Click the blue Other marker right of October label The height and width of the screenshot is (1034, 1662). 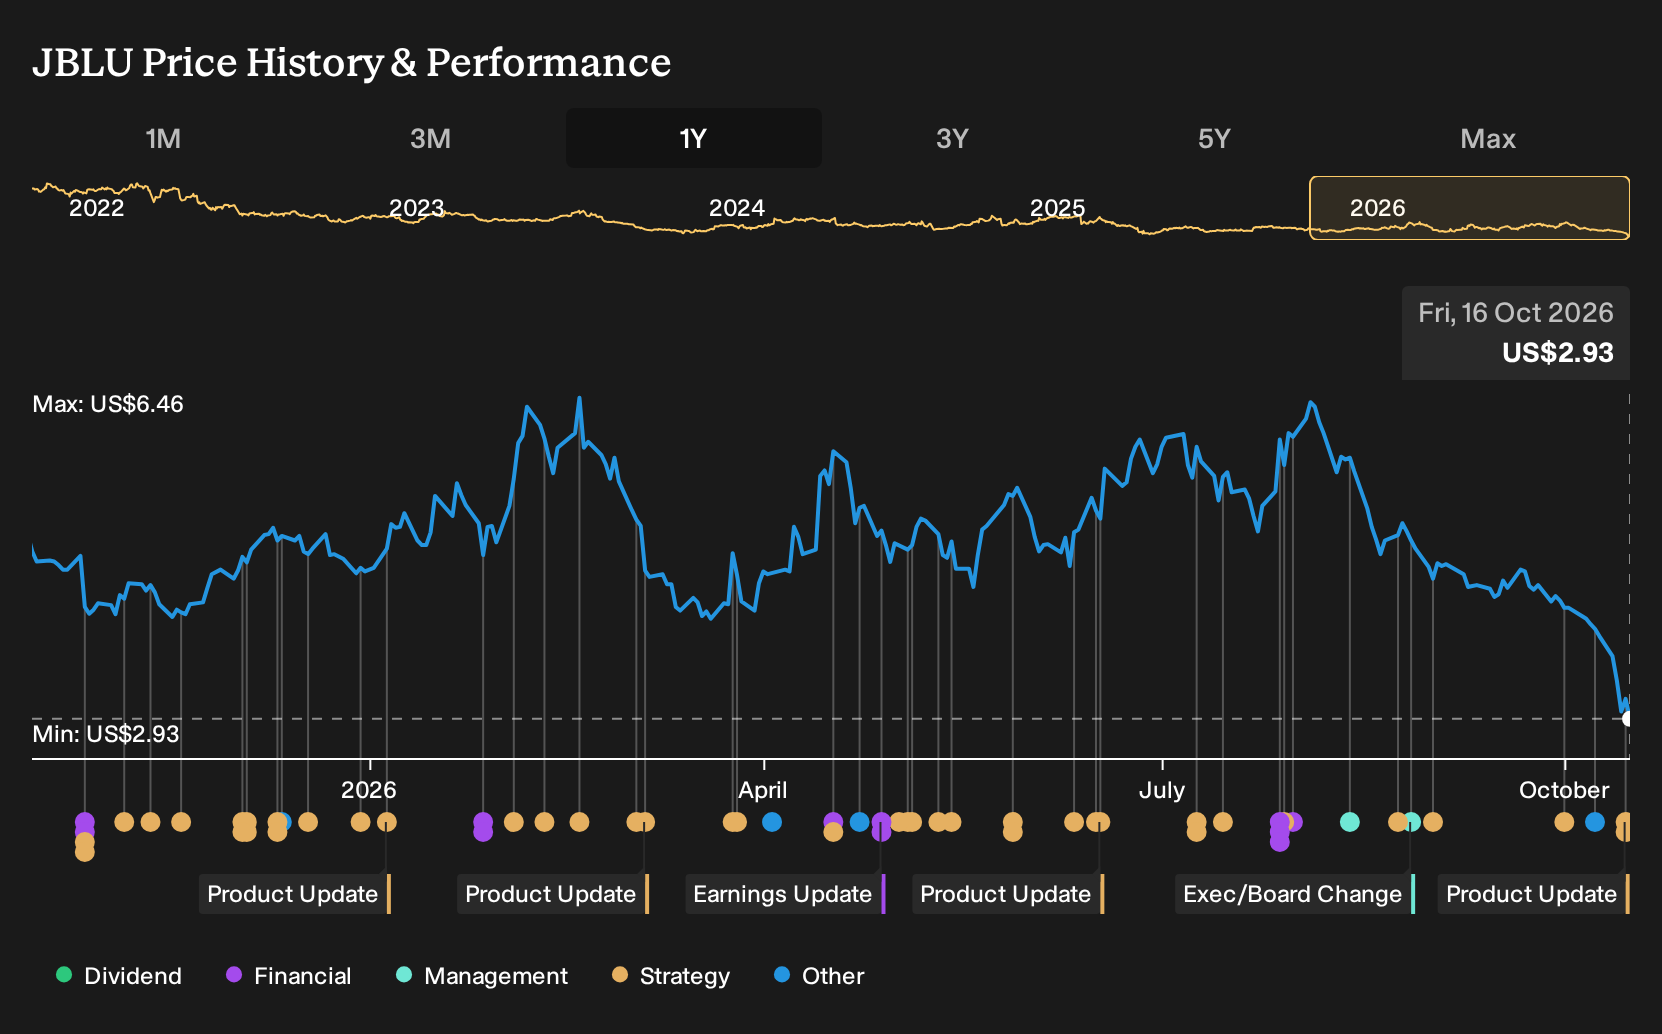1595,822
